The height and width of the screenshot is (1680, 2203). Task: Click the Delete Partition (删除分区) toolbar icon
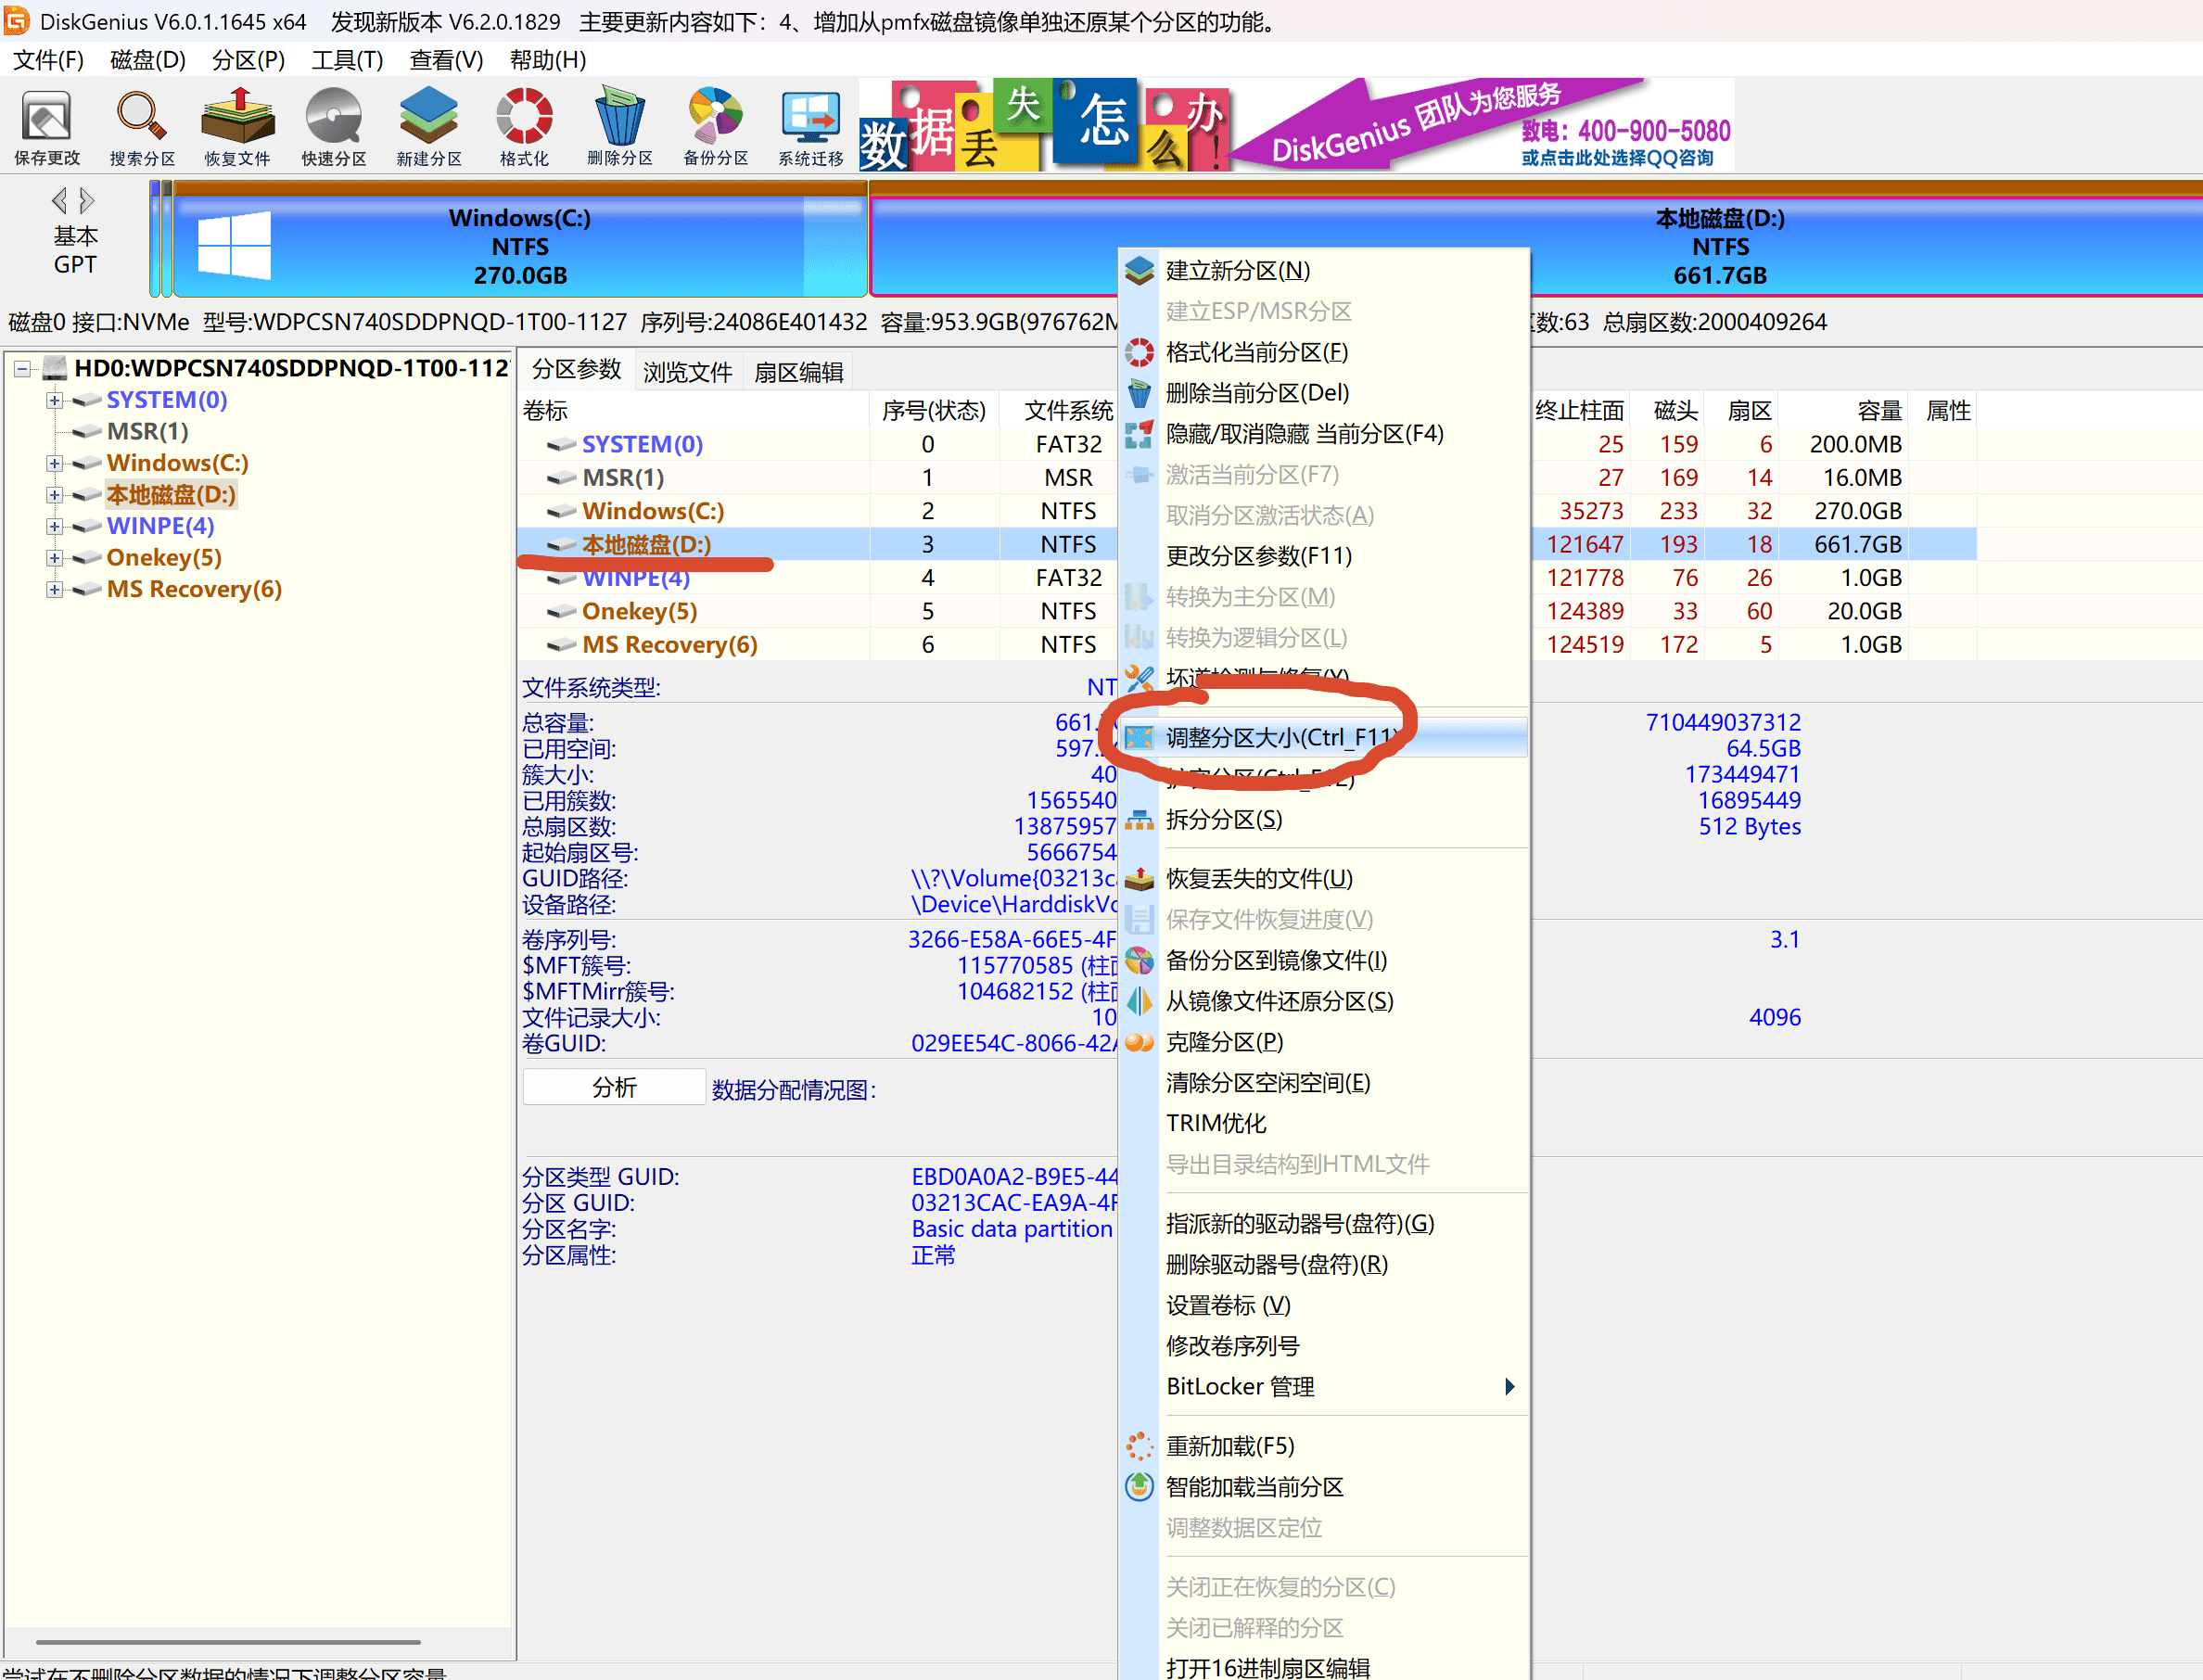(x=620, y=128)
